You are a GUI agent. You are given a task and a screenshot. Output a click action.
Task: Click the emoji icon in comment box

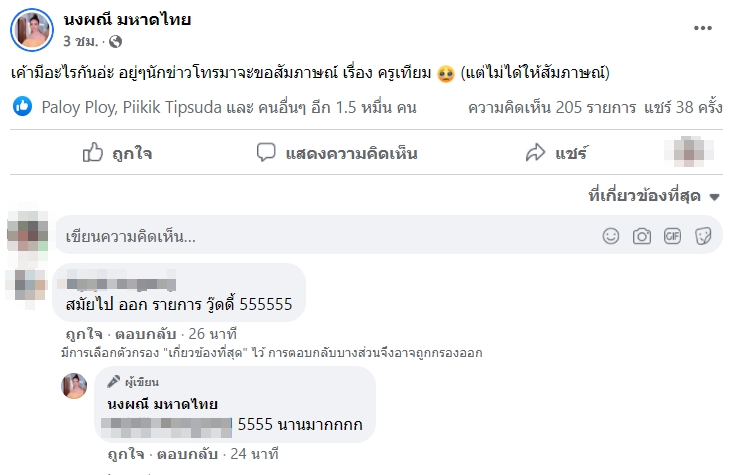[611, 236]
